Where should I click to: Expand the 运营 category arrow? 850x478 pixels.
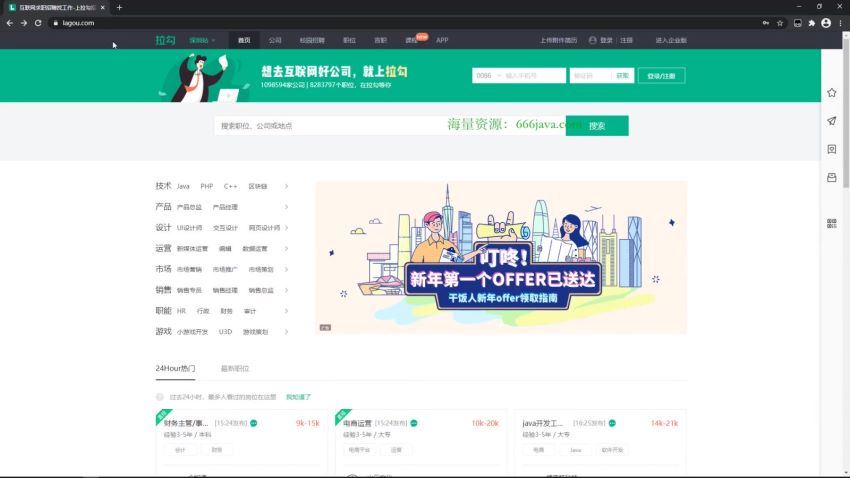(x=286, y=249)
